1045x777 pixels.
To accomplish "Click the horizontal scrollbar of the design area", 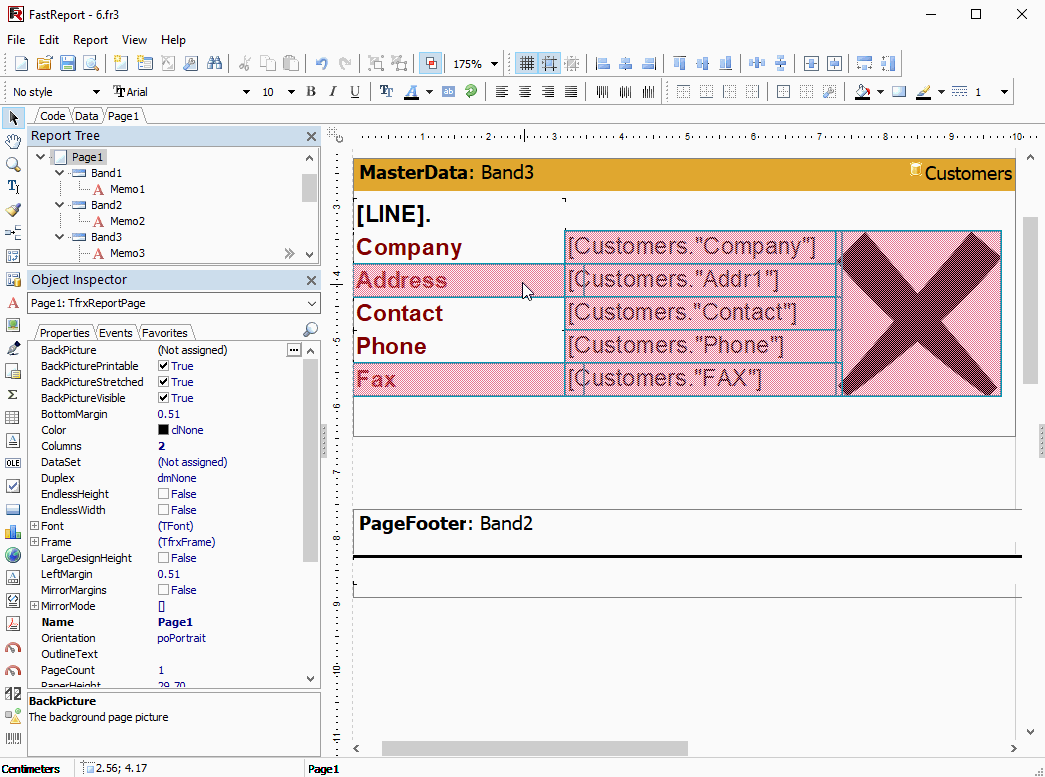I will (534, 748).
